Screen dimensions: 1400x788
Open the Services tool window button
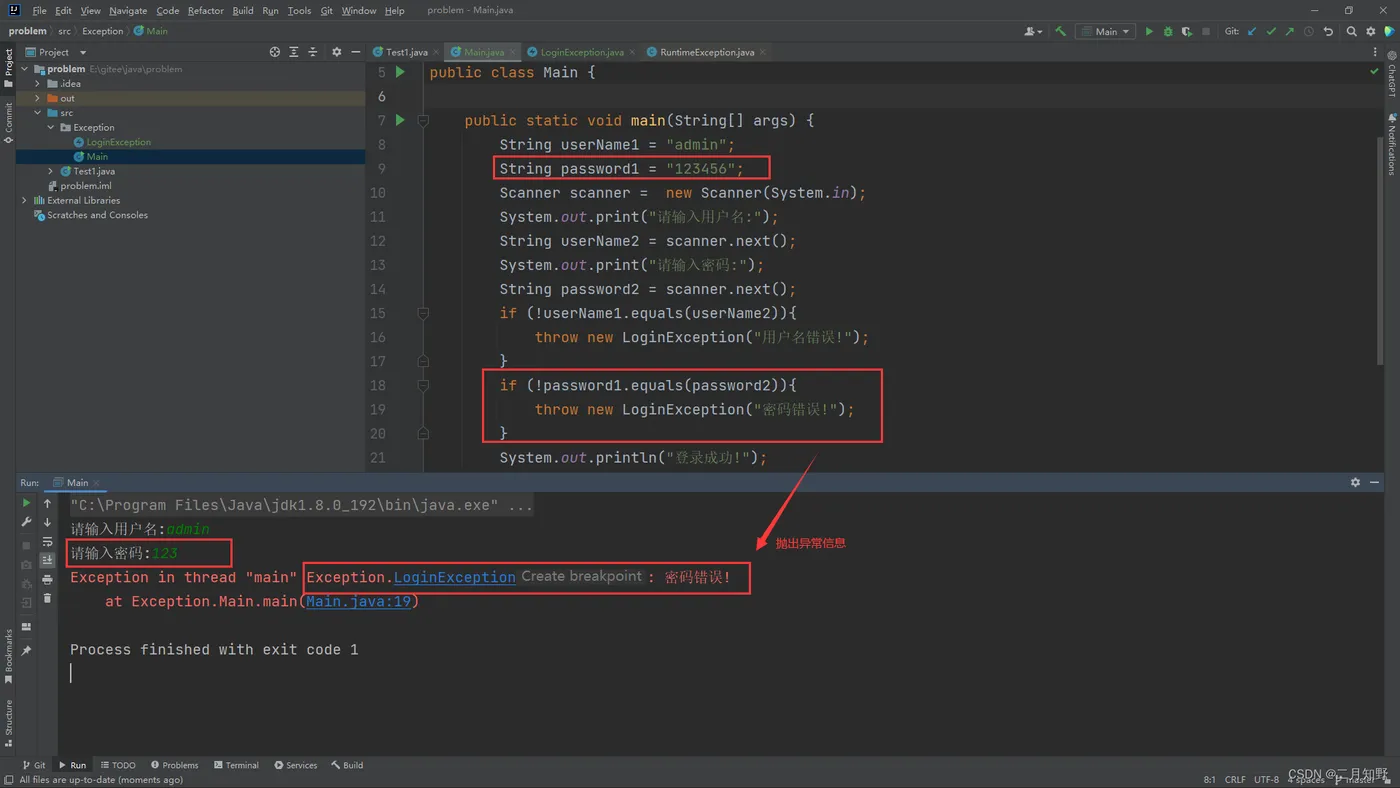click(295, 765)
